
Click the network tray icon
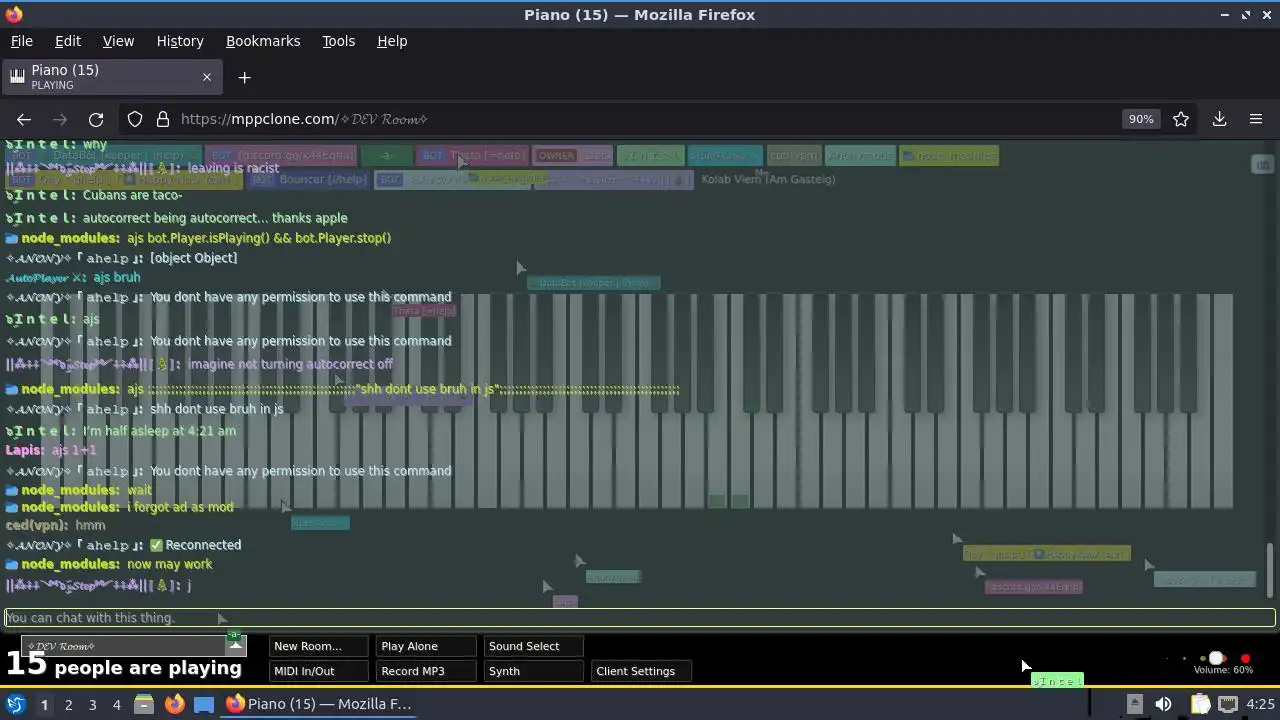[1228, 704]
